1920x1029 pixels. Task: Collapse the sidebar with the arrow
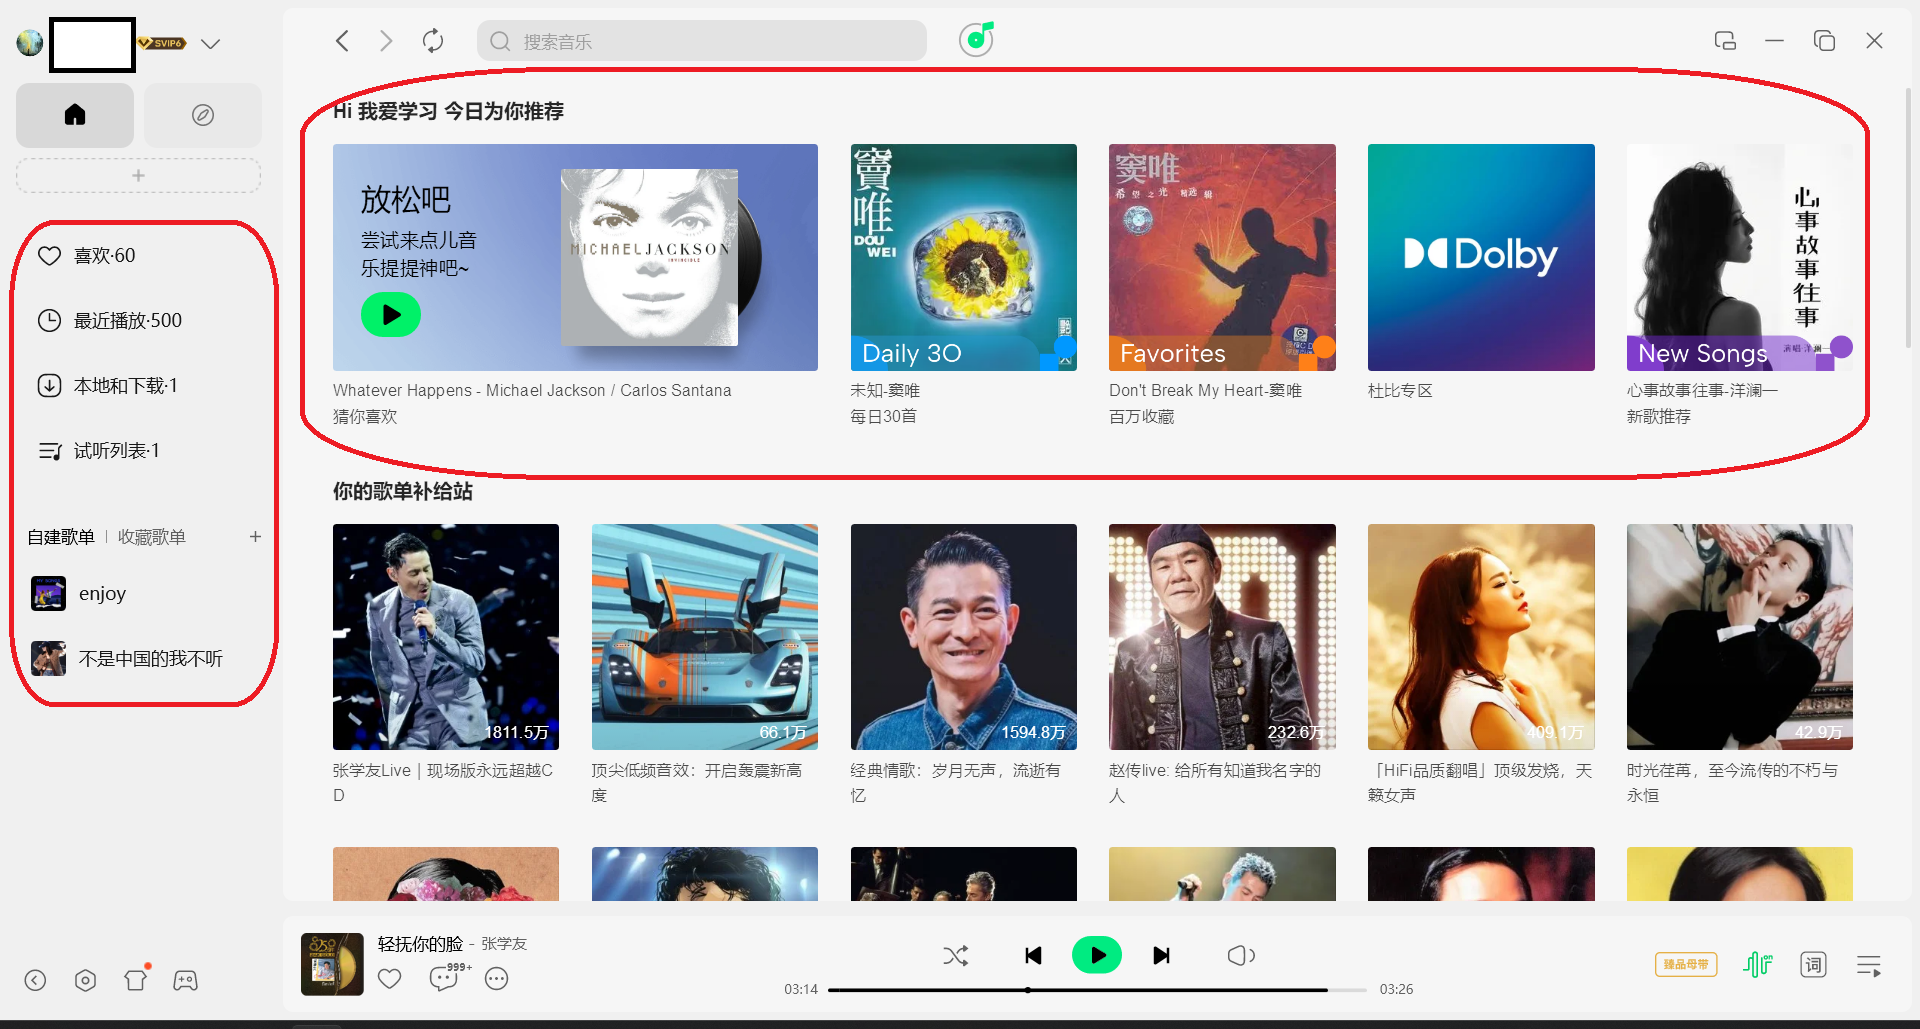click(35, 981)
